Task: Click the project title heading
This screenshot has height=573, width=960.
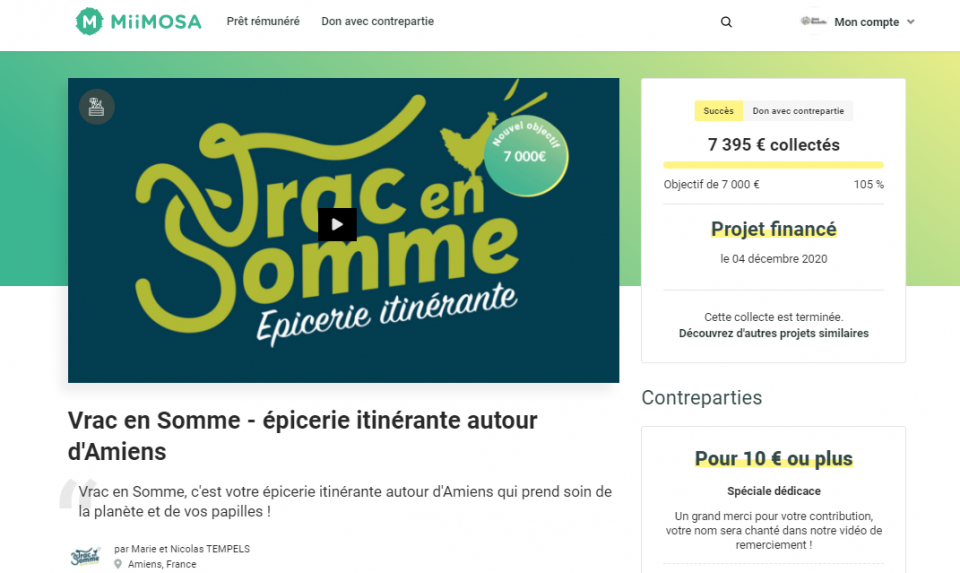Action: (x=302, y=436)
